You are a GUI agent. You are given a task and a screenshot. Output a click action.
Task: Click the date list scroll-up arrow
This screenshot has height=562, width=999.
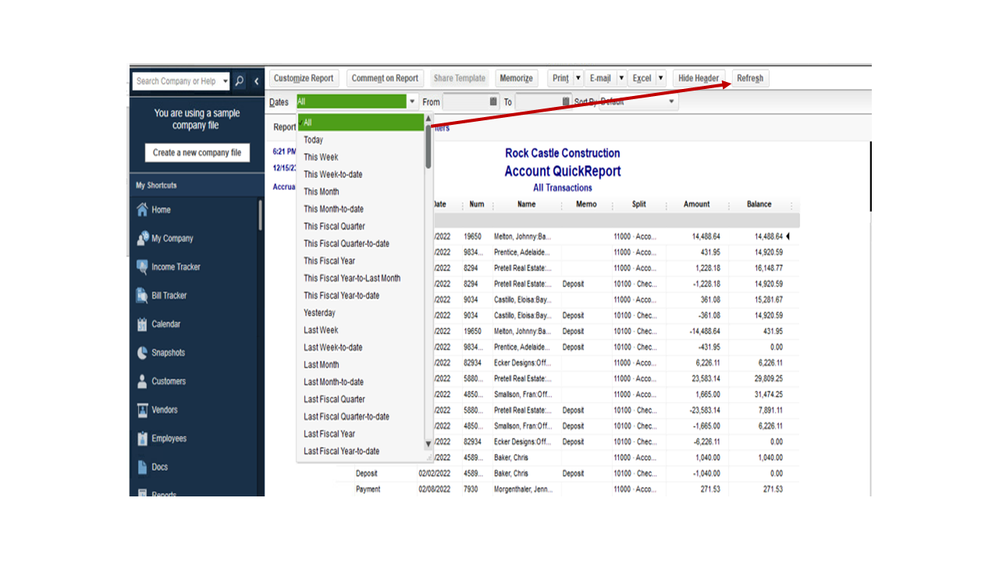(428, 119)
